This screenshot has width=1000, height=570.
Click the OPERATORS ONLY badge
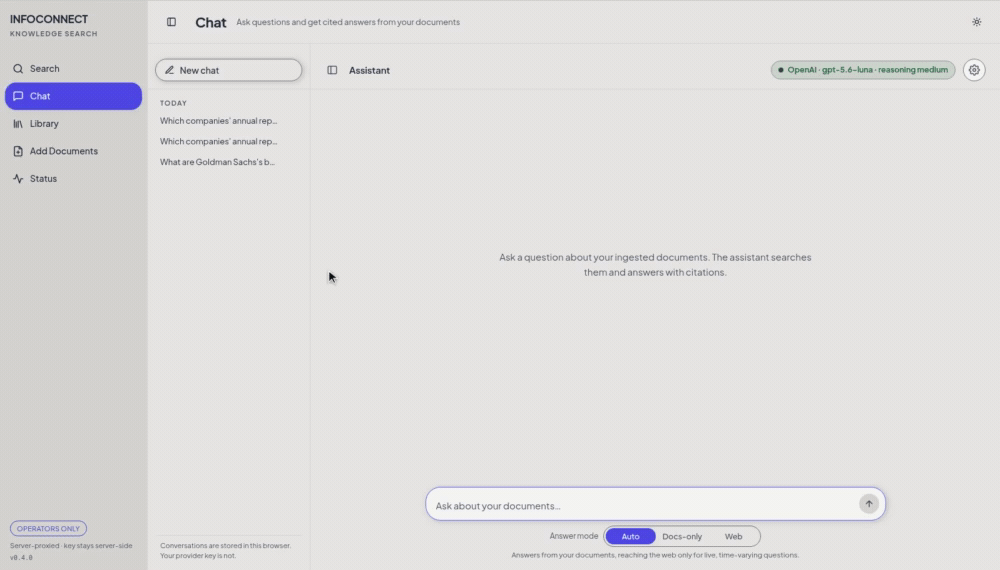click(48, 529)
